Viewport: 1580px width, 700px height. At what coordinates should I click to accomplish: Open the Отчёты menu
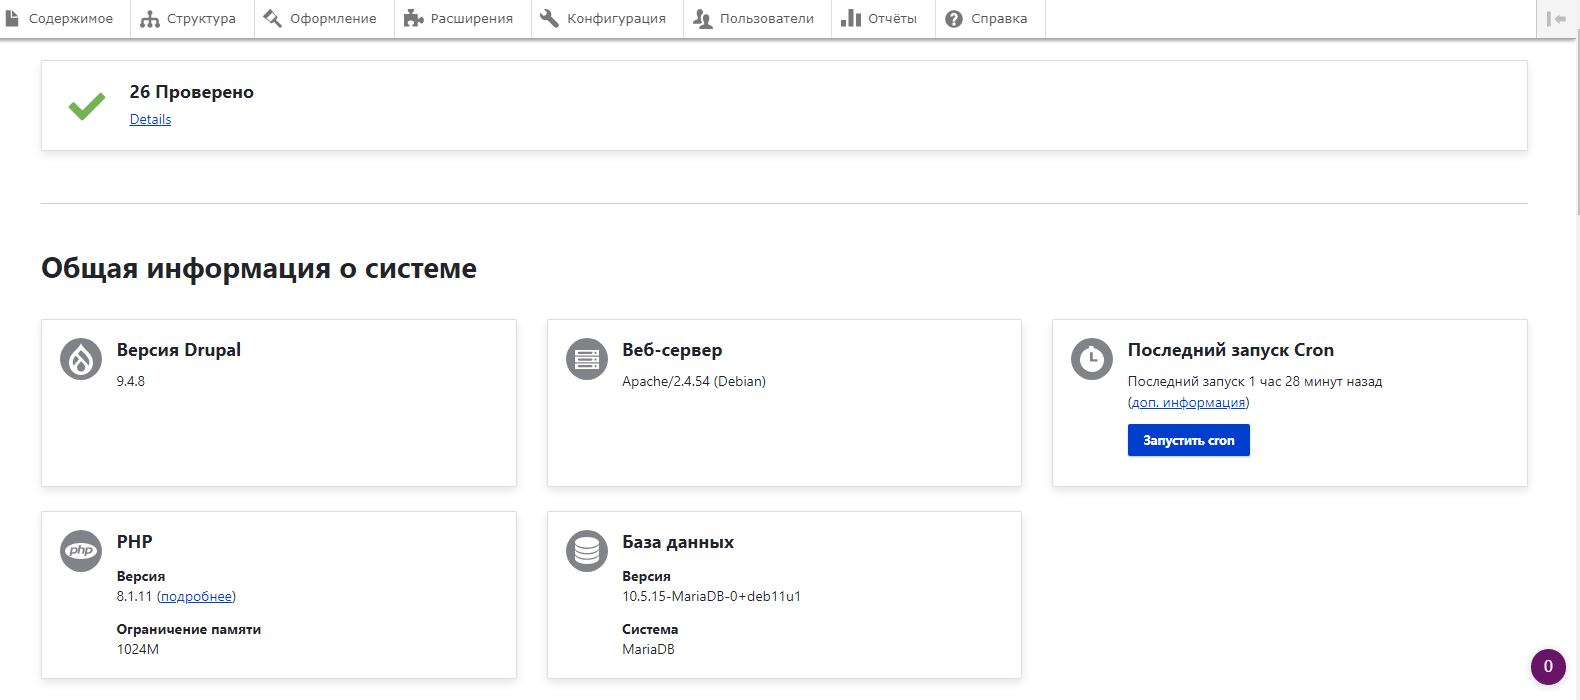[883, 19]
